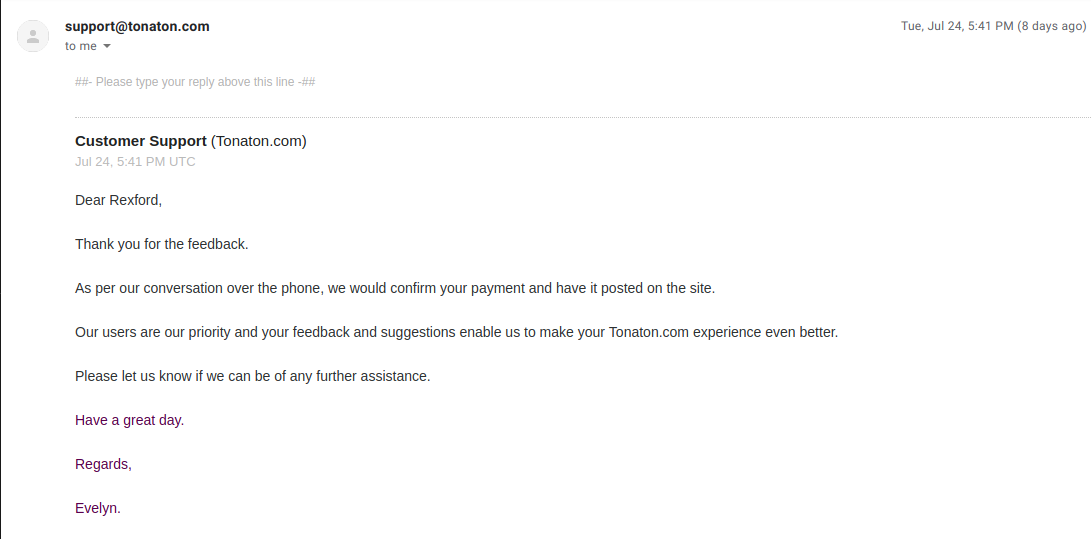
Task: Click the "Thank you for the feedback." line
Action: 161,244
